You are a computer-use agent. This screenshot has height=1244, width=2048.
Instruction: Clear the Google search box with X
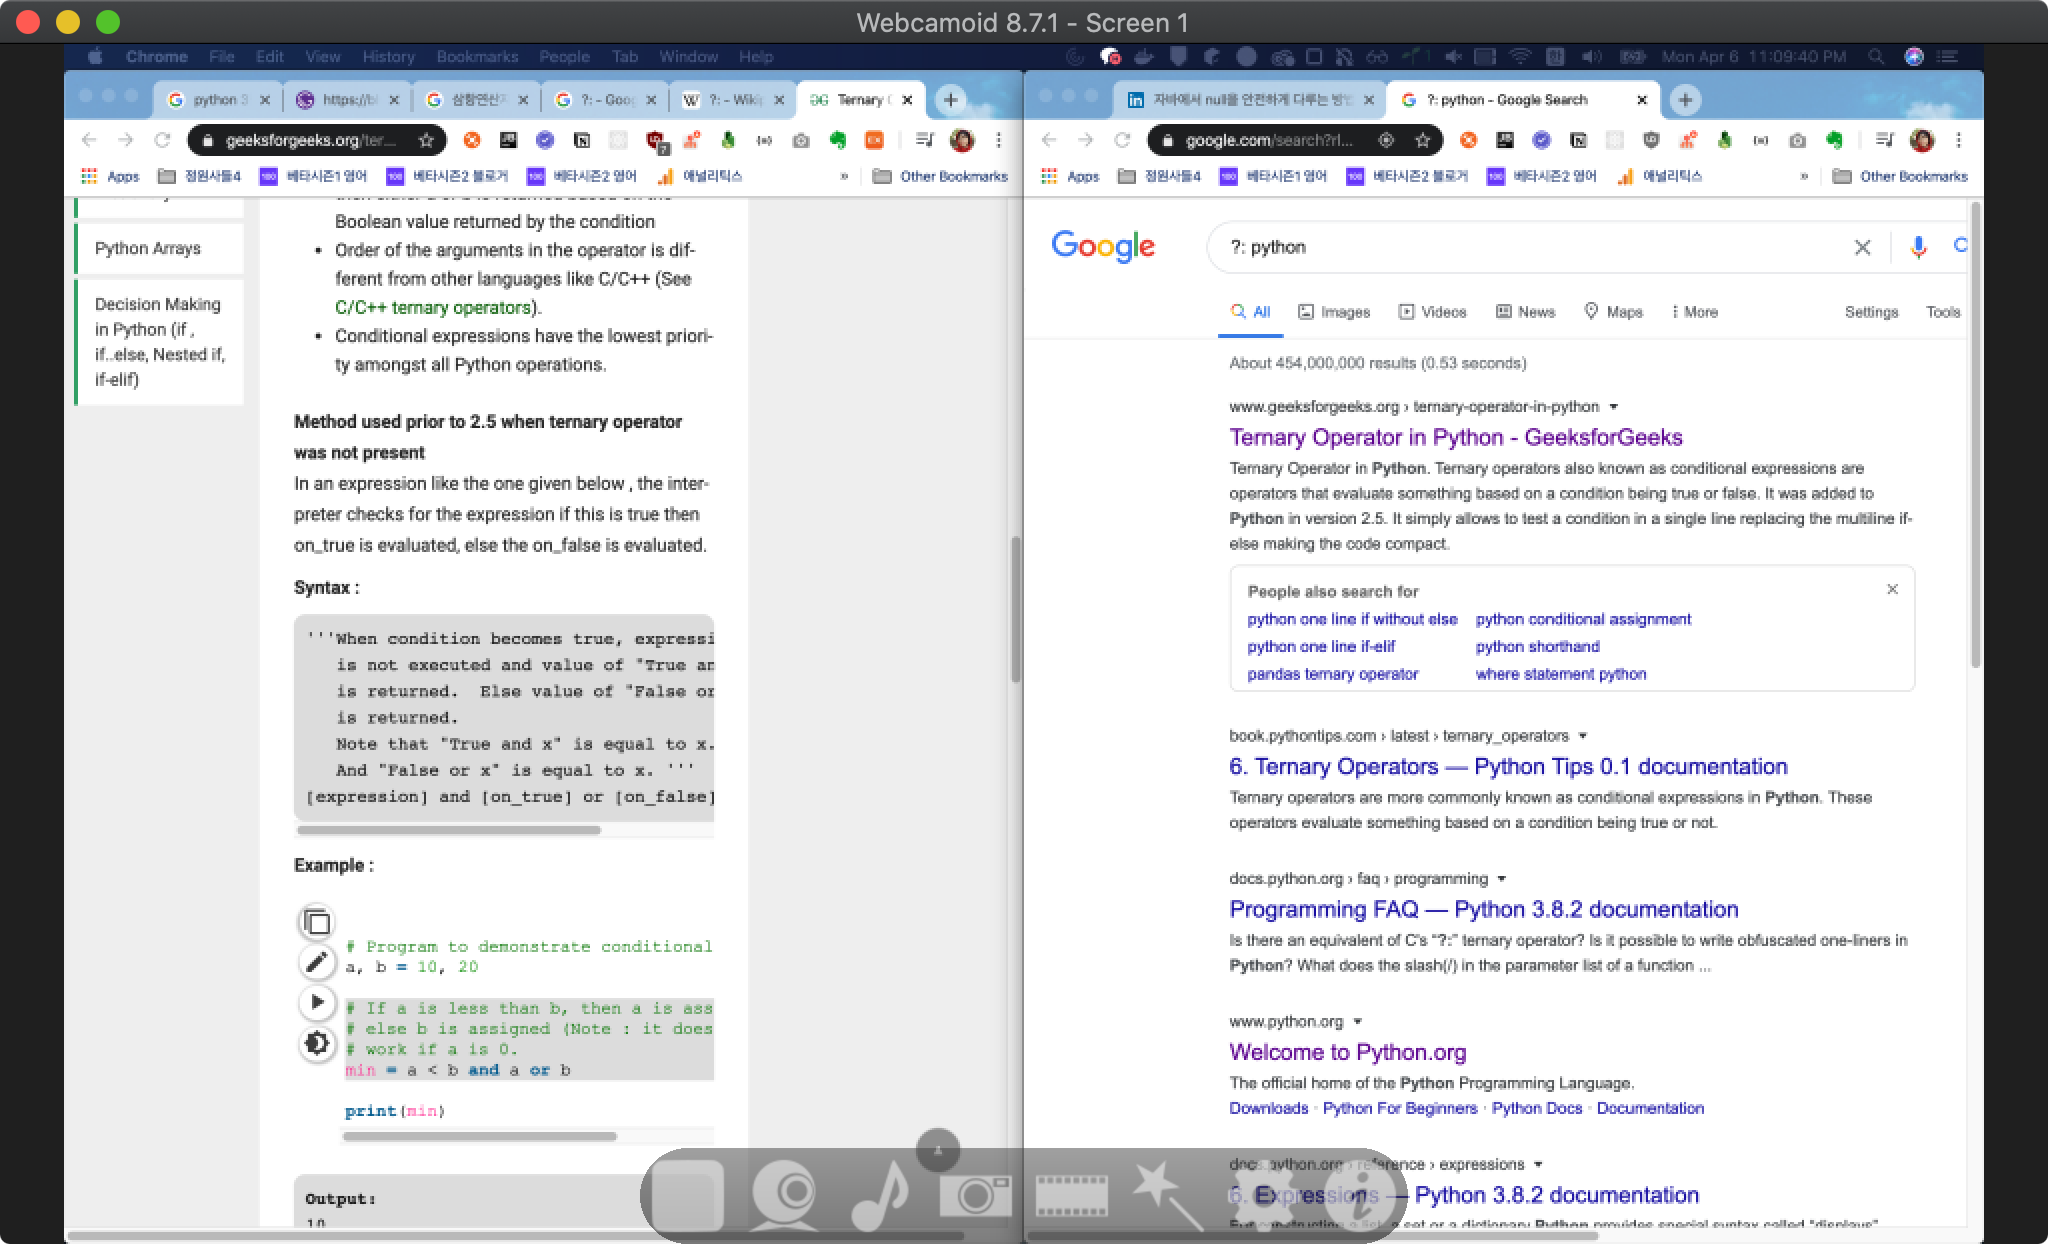(x=1862, y=247)
